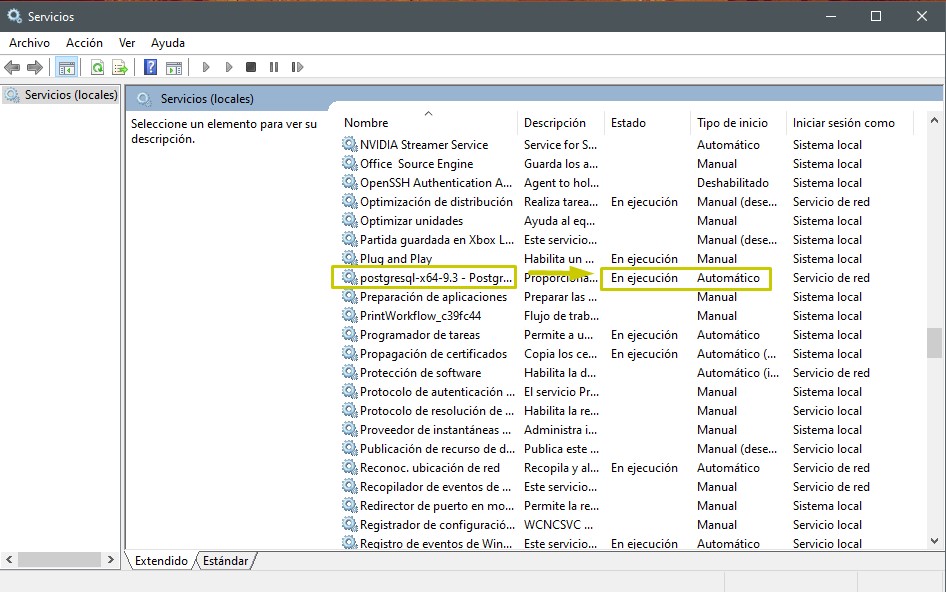Screen dimensions: 946x592
Task: Open help using the question mark icon
Action: 148,67
